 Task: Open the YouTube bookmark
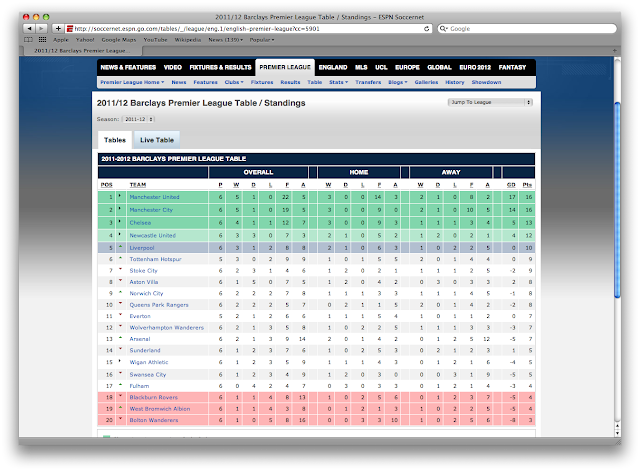[155, 40]
